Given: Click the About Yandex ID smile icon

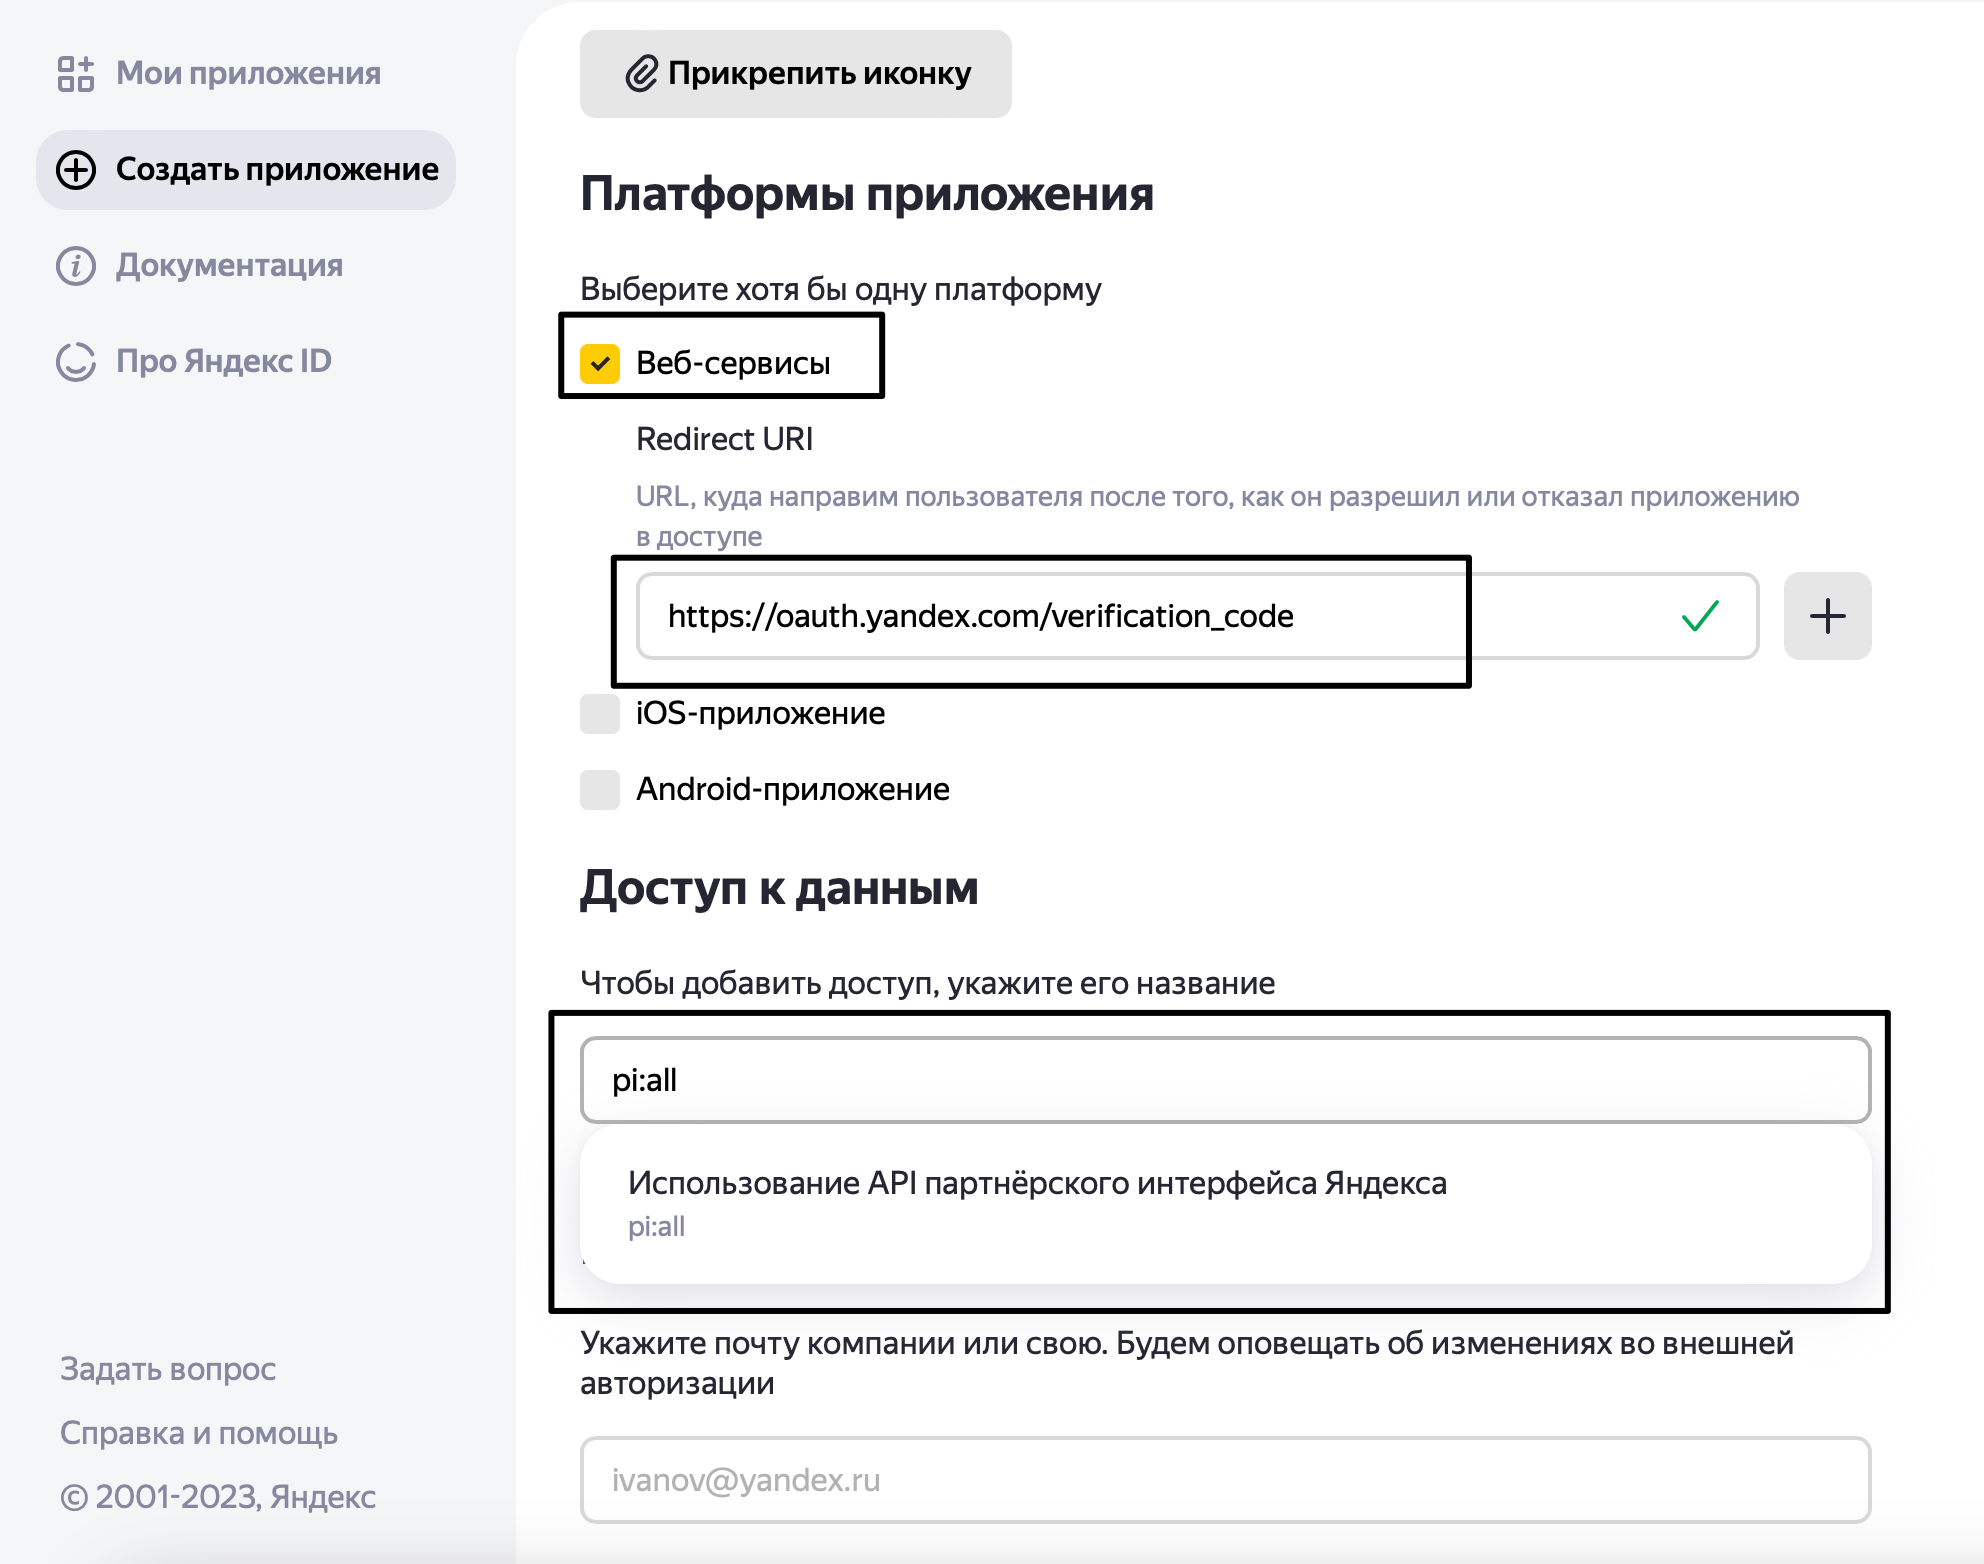Looking at the screenshot, I should [76, 361].
